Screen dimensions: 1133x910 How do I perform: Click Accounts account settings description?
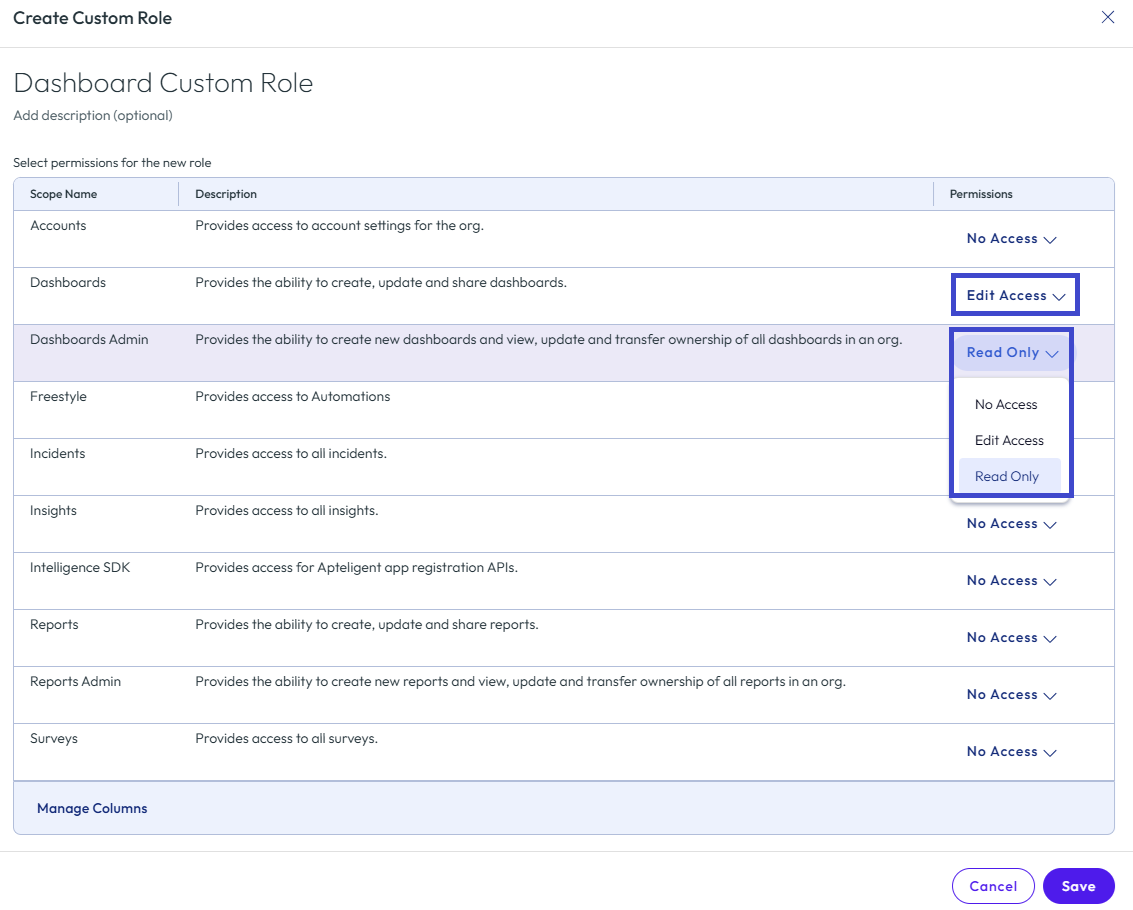[x=340, y=226]
